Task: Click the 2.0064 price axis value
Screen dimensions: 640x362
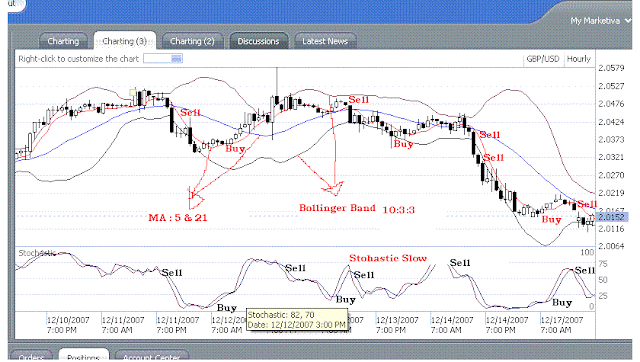Action: [611, 246]
